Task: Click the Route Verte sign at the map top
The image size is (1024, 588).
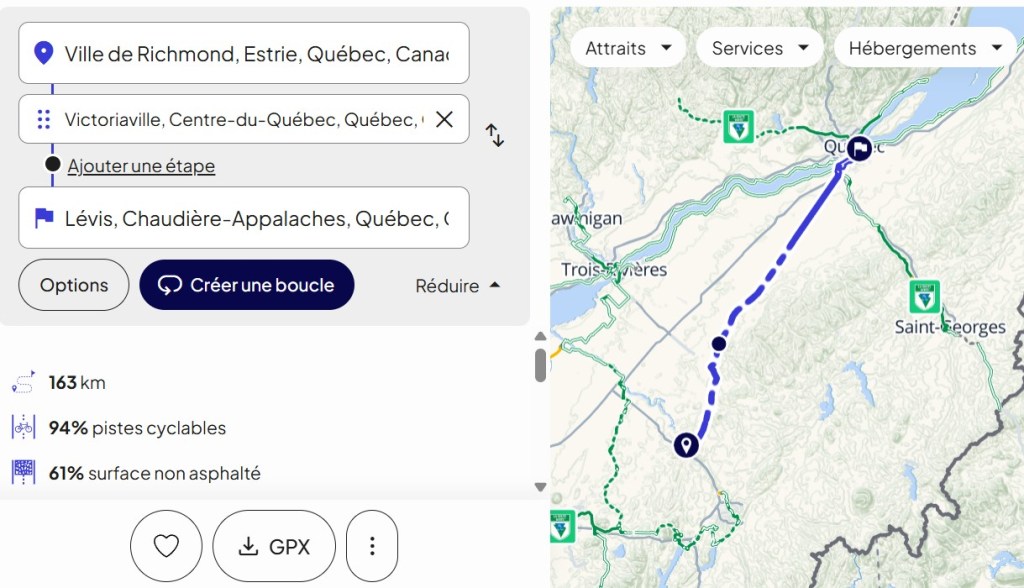Action: coord(739,127)
